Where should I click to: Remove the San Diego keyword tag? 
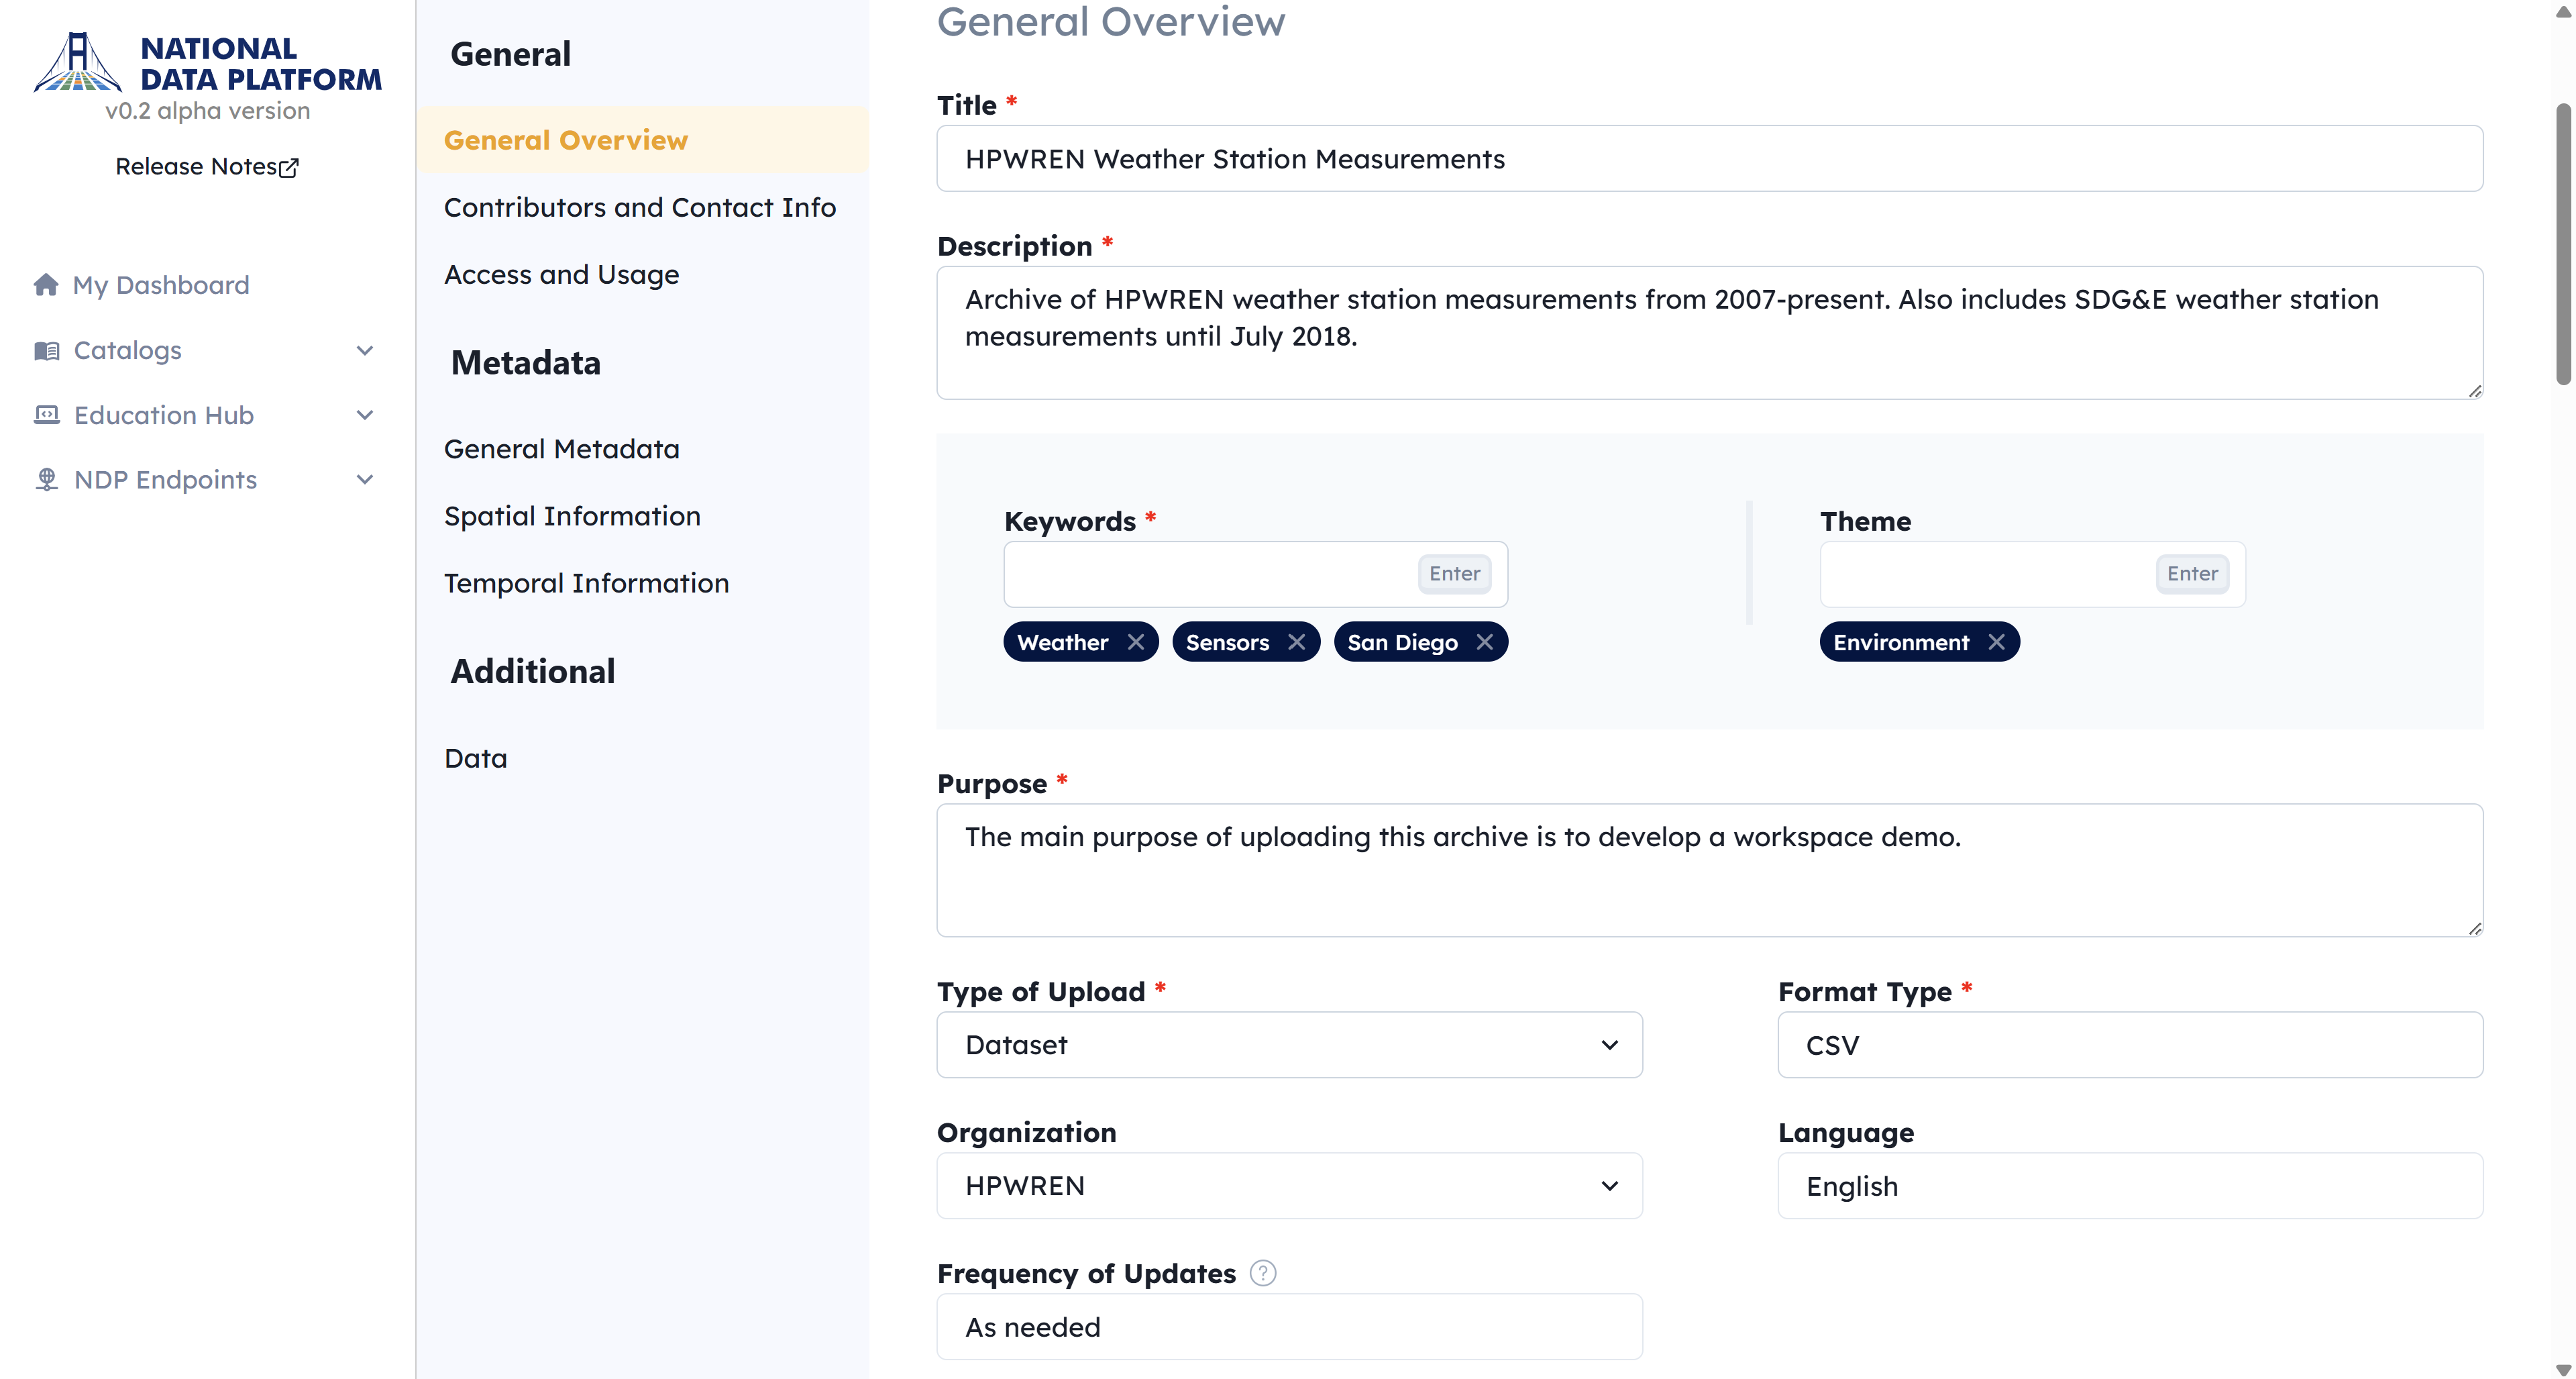point(1484,642)
